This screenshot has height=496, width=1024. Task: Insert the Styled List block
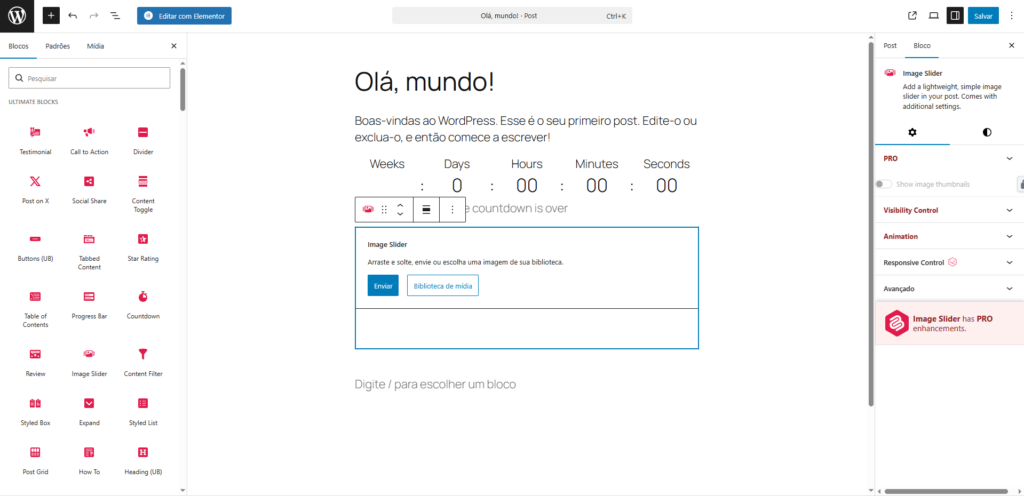click(143, 411)
